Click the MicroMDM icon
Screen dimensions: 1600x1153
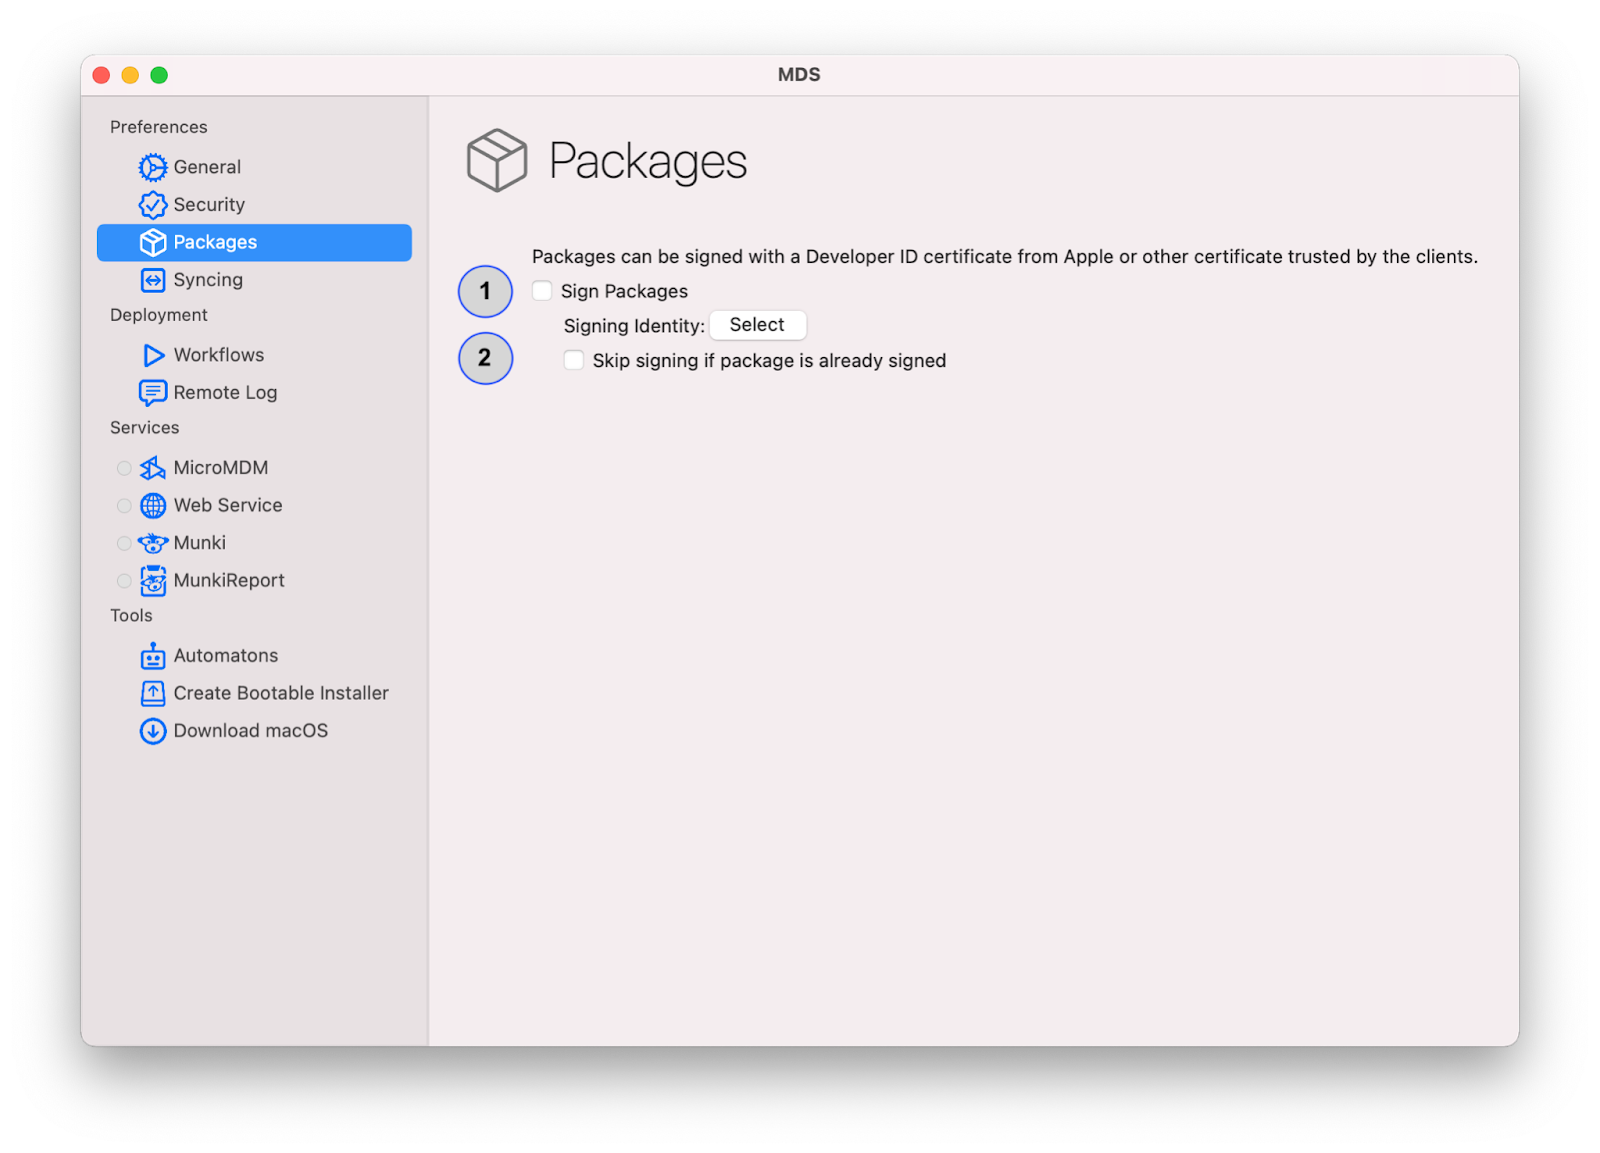[x=152, y=468]
